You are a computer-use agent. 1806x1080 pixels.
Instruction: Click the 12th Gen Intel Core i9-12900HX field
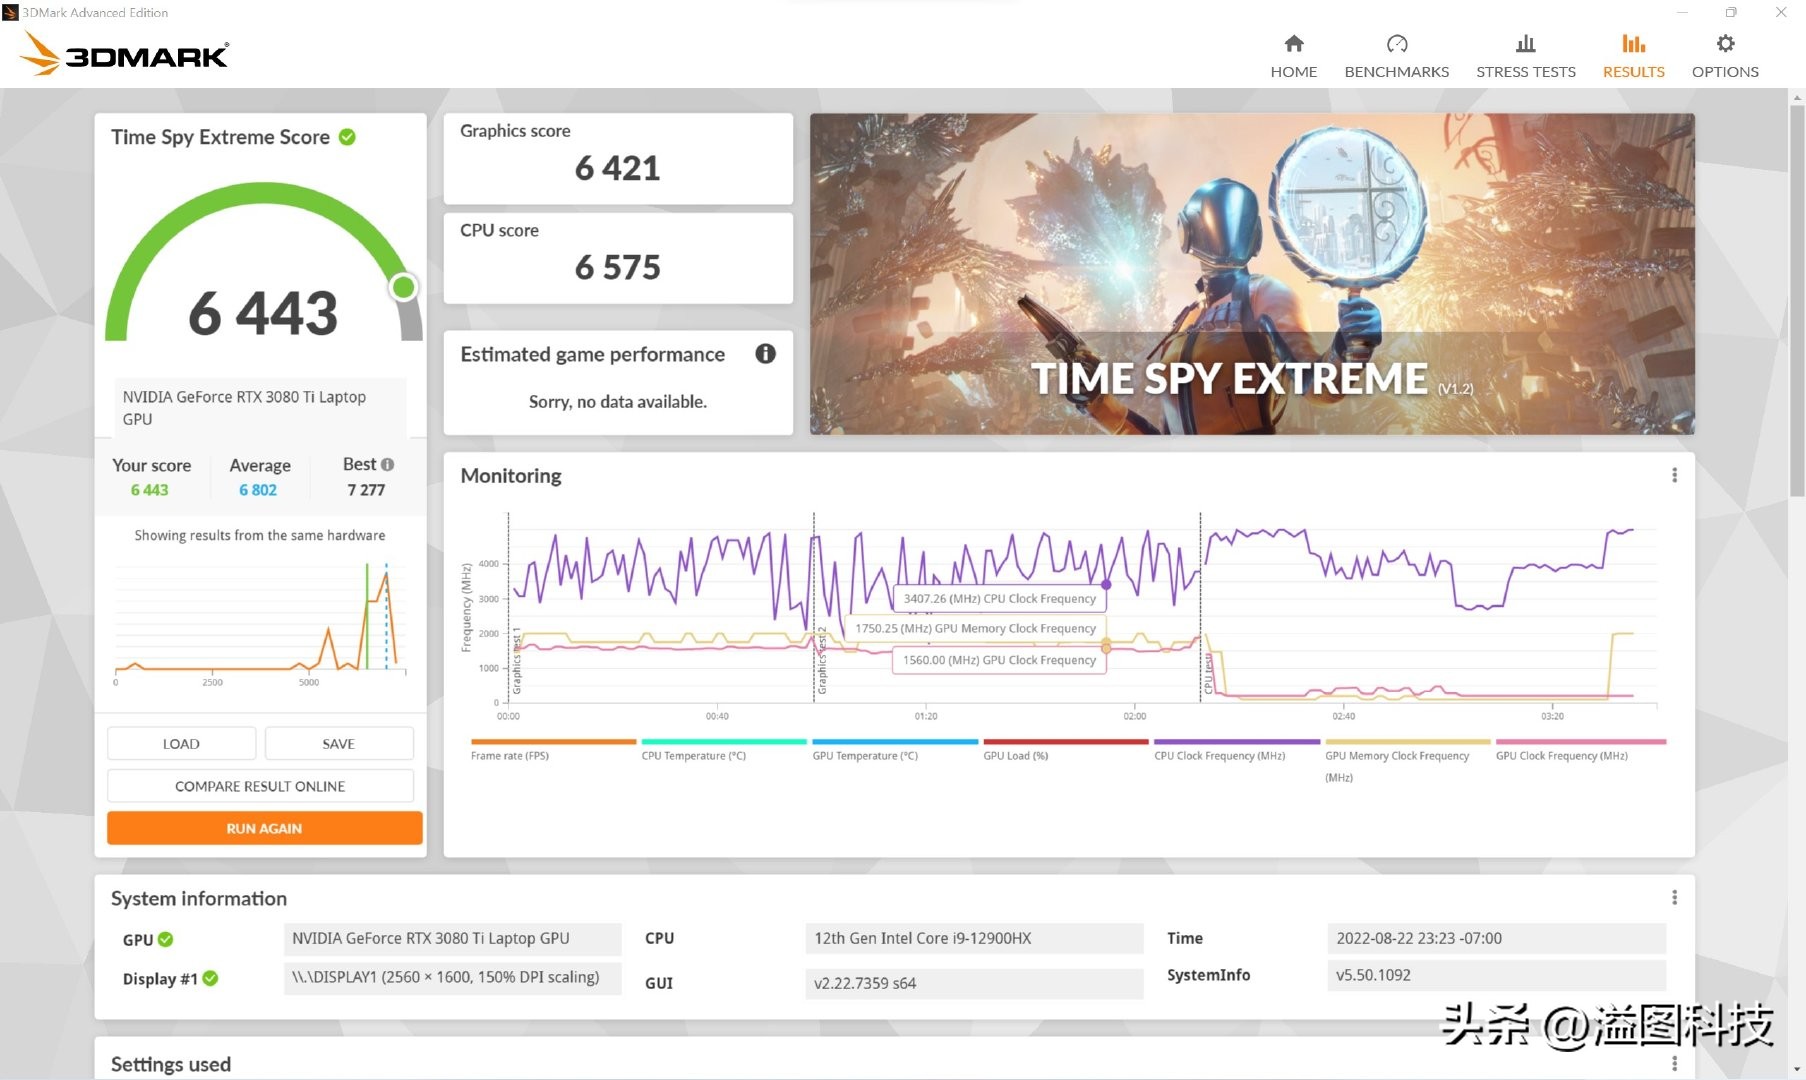pos(974,938)
